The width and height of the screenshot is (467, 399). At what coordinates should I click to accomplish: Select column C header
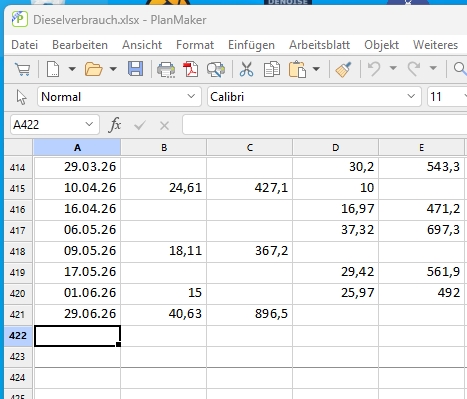click(250, 147)
